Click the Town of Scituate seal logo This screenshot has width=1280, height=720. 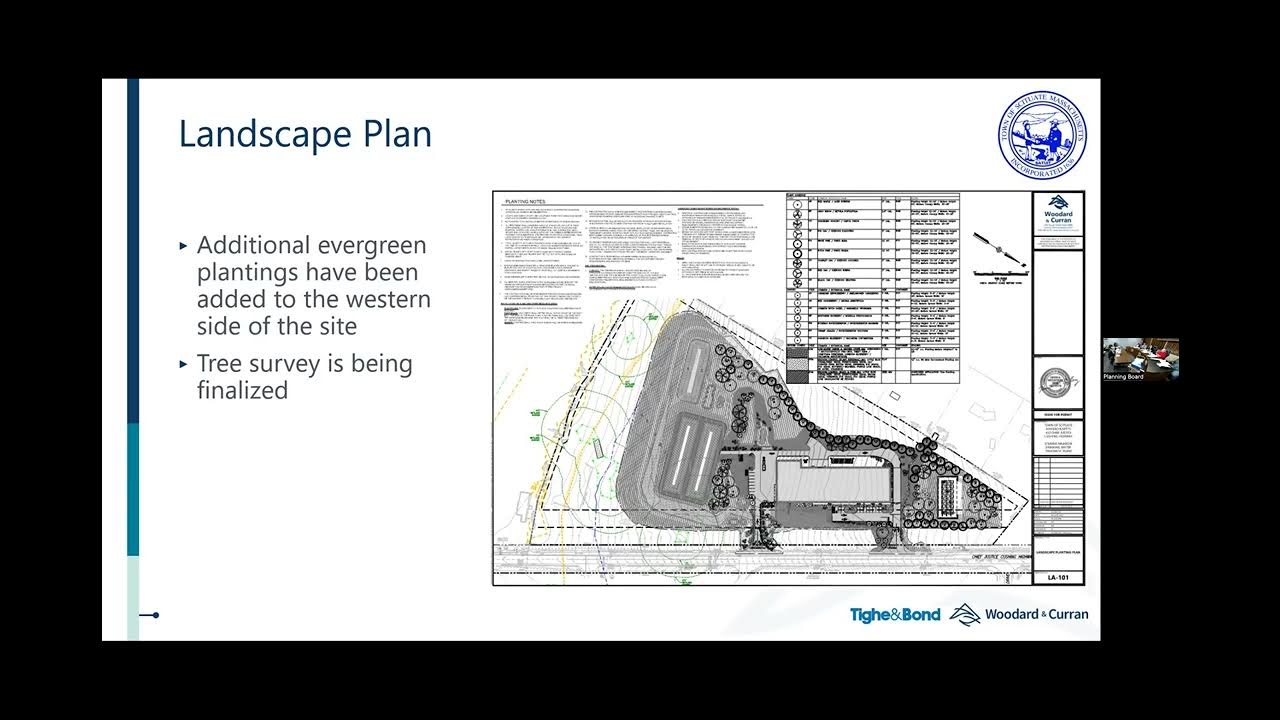click(1044, 137)
